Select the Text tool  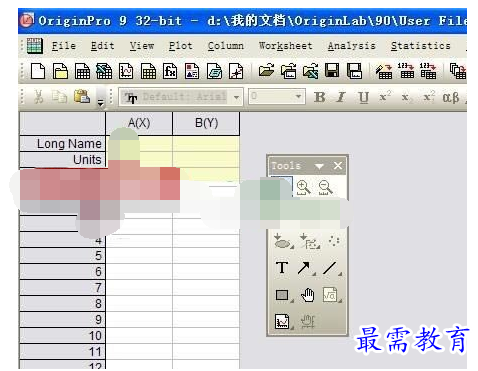(x=282, y=268)
